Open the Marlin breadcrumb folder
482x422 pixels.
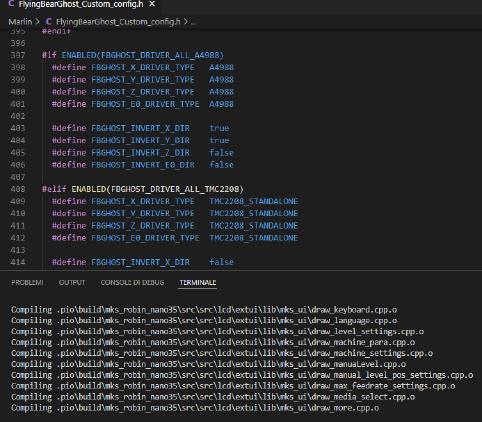pyautogui.click(x=20, y=22)
